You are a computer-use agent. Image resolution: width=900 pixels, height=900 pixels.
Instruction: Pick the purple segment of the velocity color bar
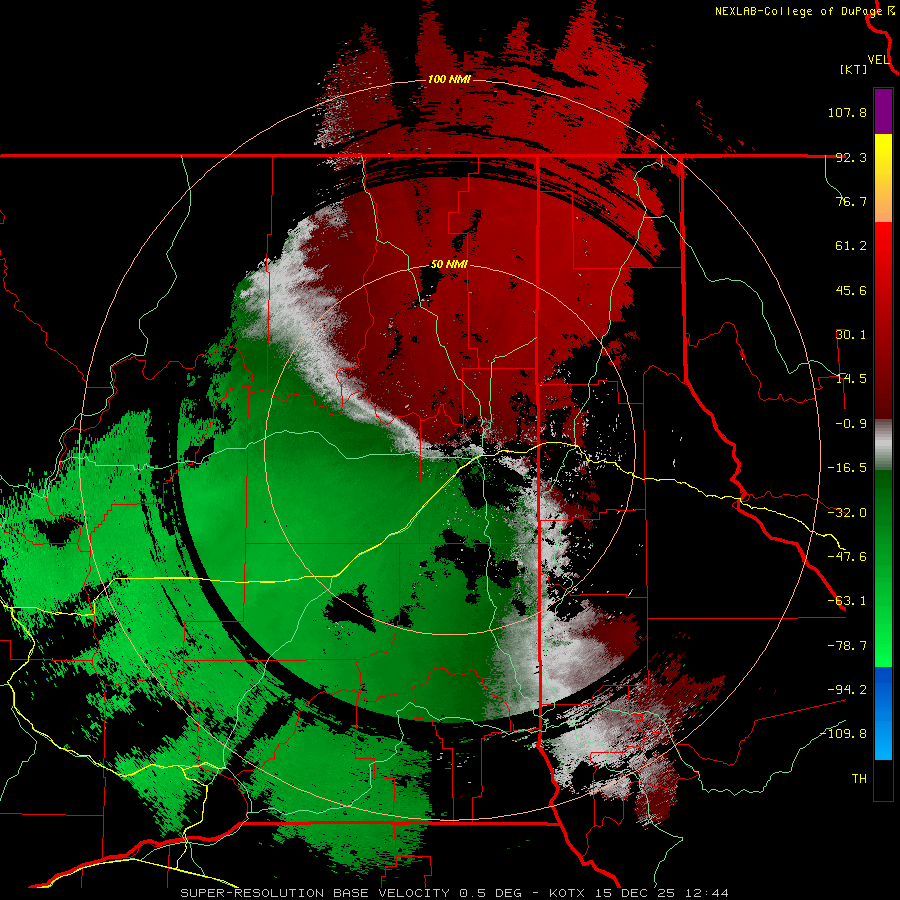(x=883, y=111)
